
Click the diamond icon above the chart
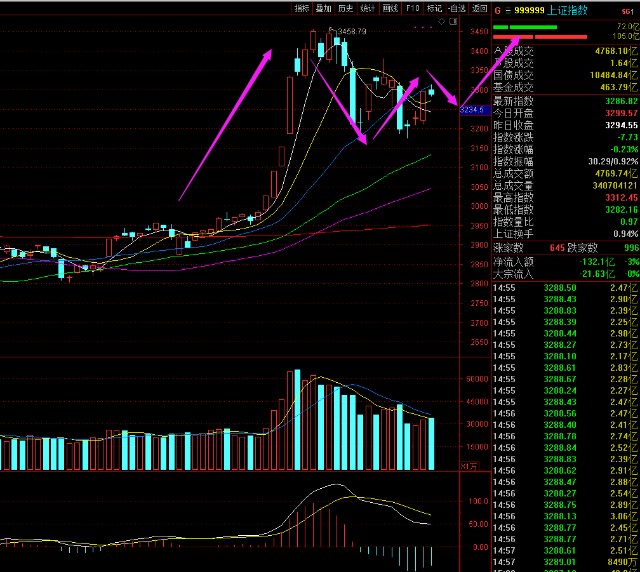click(x=441, y=22)
